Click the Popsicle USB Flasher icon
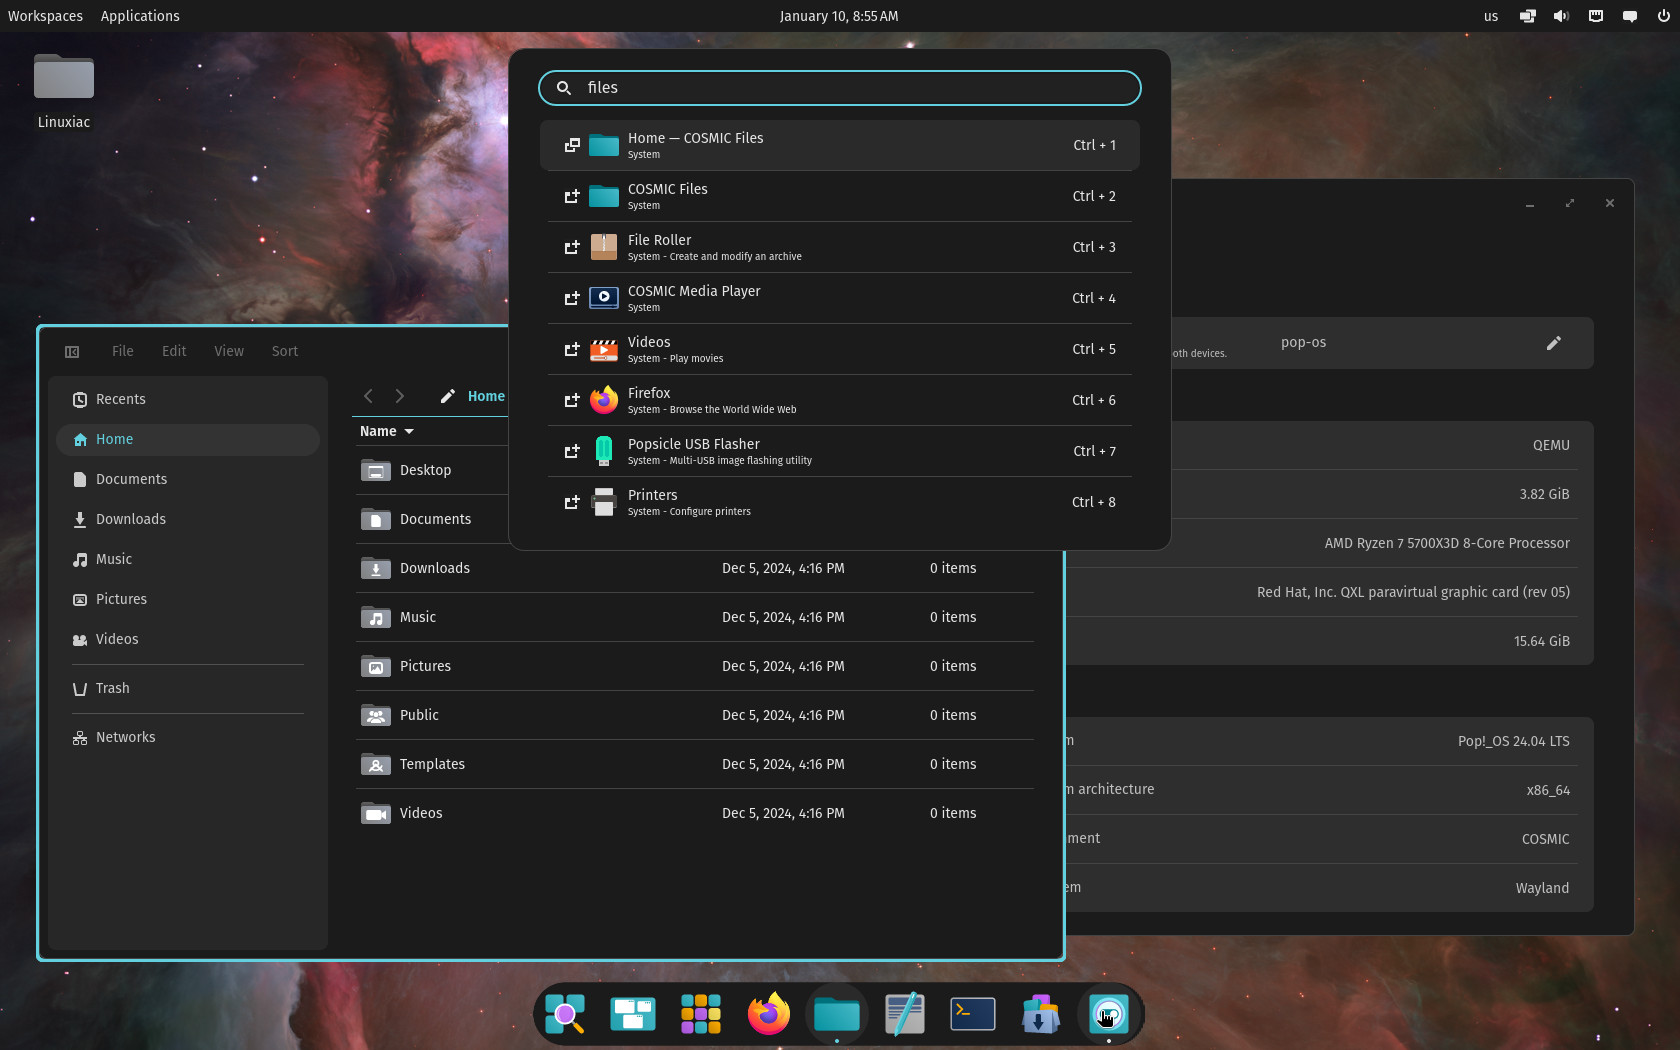Viewport: 1680px width, 1050px height. tap(604, 451)
